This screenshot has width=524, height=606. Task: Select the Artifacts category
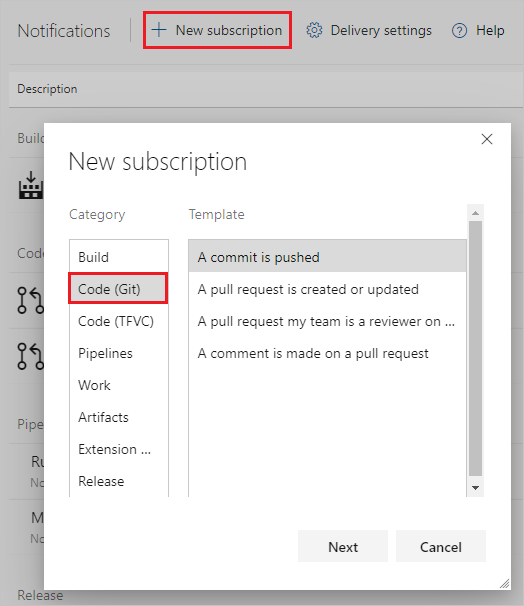tap(119, 417)
